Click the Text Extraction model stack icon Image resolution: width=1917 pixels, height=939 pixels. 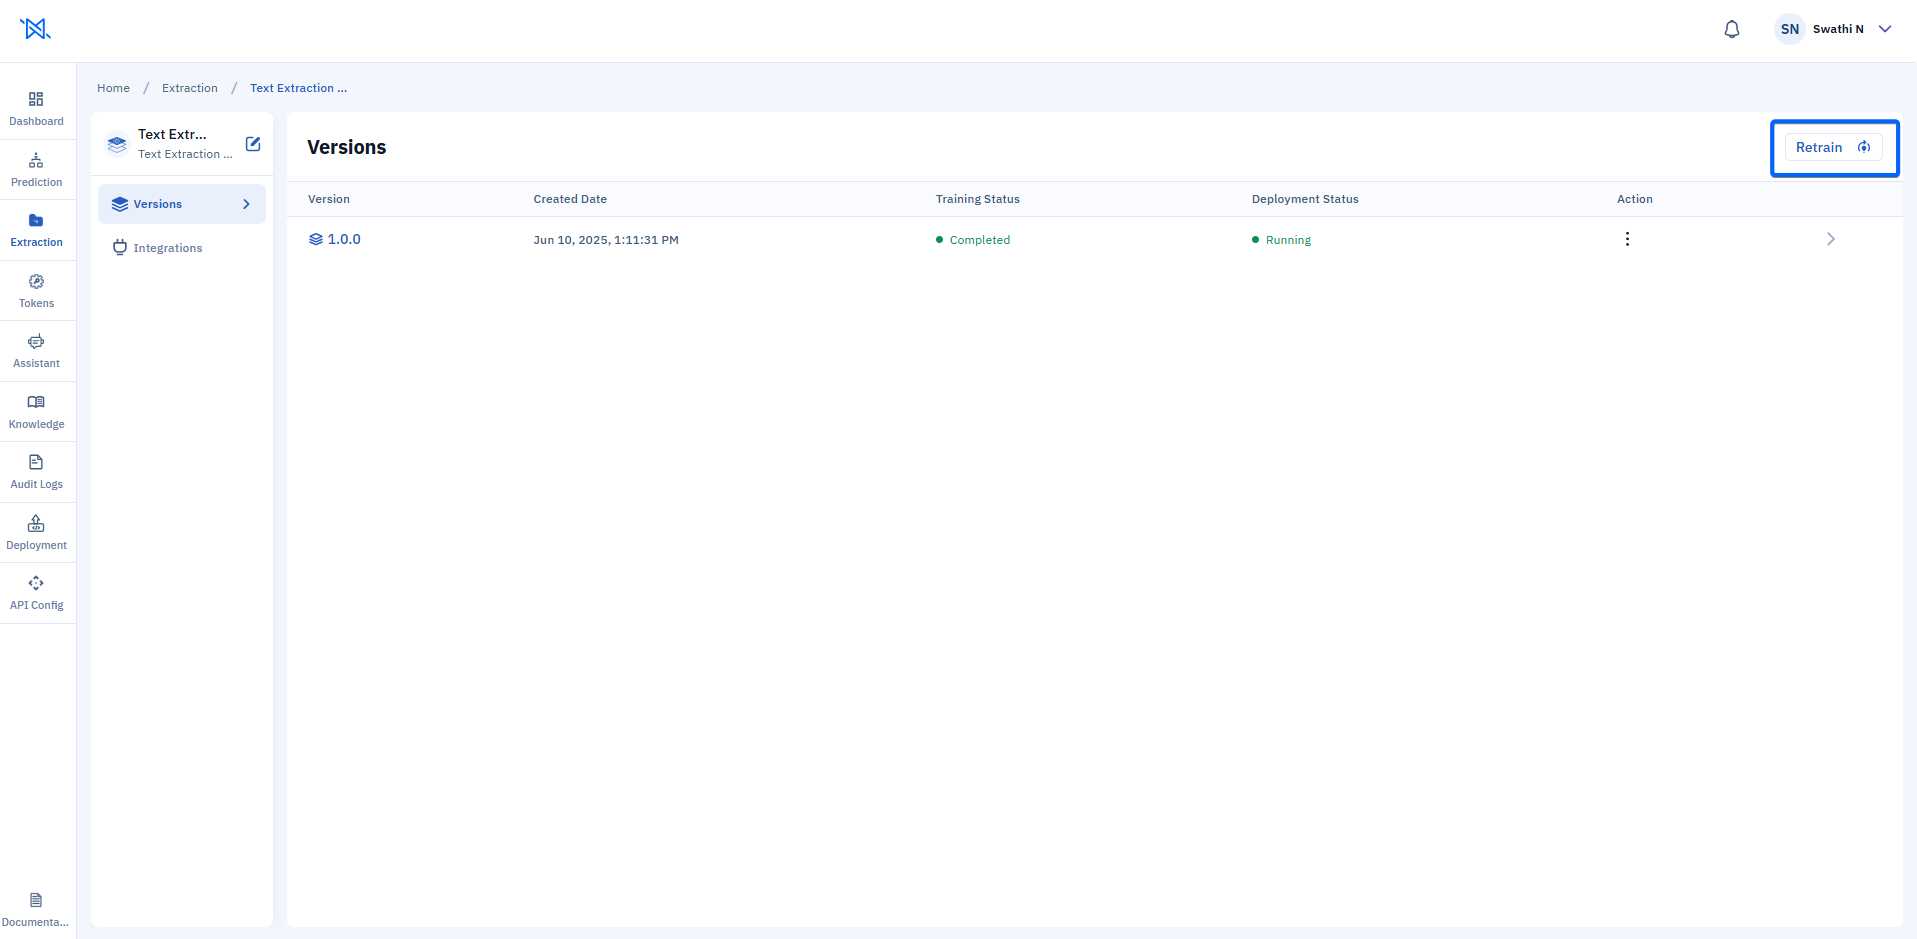(x=117, y=144)
